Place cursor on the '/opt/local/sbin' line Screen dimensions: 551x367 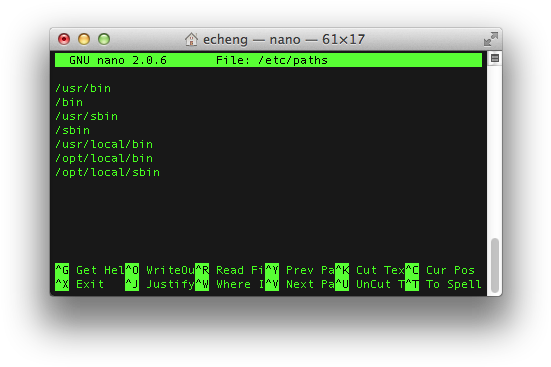pos(108,173)
